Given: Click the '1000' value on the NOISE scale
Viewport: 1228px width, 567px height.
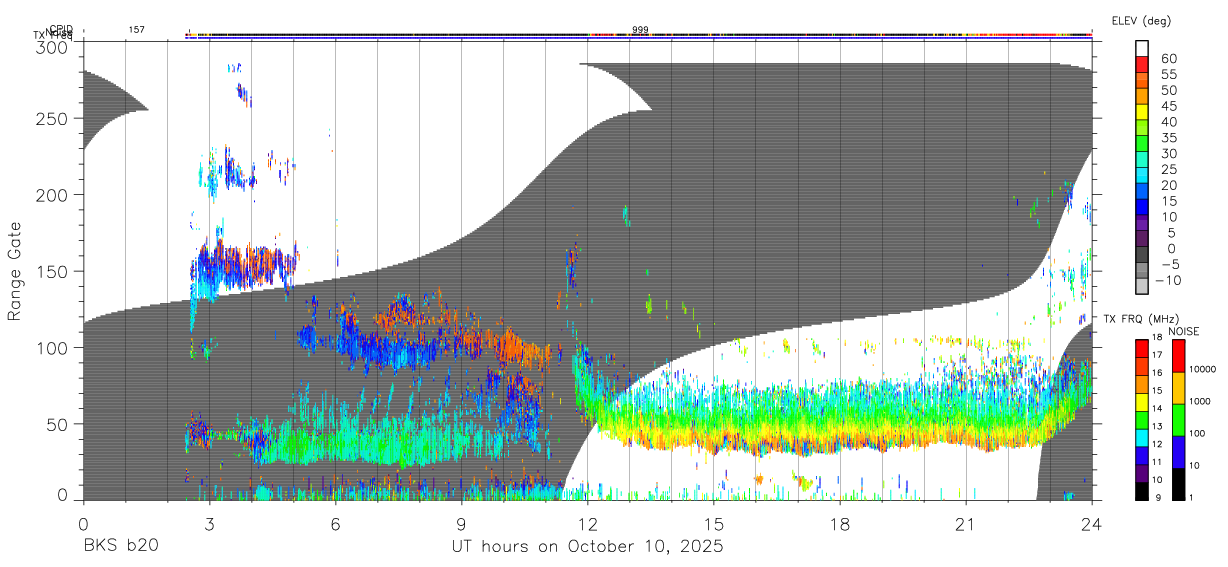Looking at the screenshot, I should (1202, 401).
